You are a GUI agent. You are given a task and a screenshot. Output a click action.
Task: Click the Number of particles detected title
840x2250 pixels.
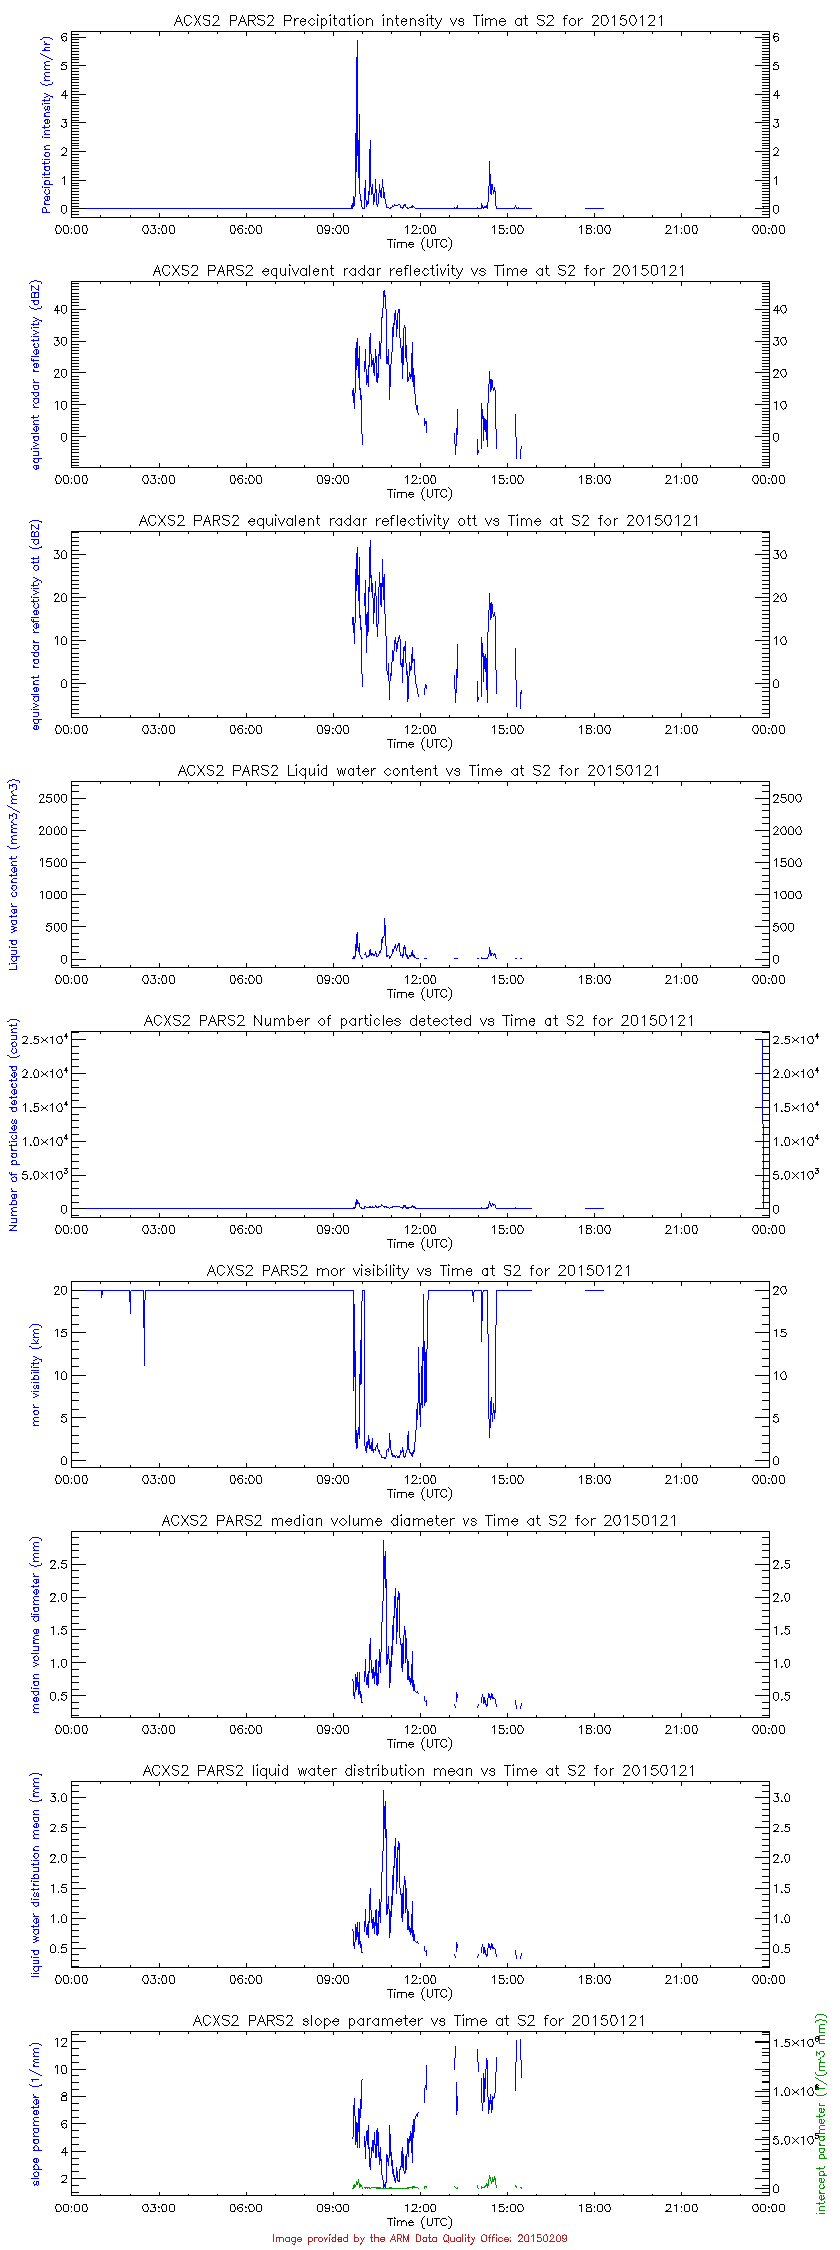[x=419, y=1021]
